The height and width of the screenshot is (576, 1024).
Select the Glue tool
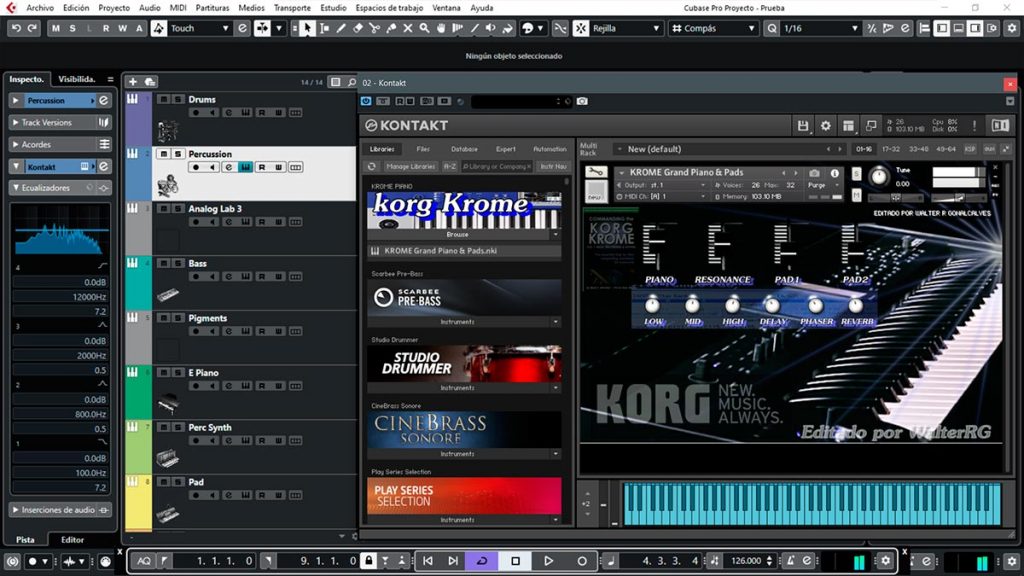click(x=391, y=28)
